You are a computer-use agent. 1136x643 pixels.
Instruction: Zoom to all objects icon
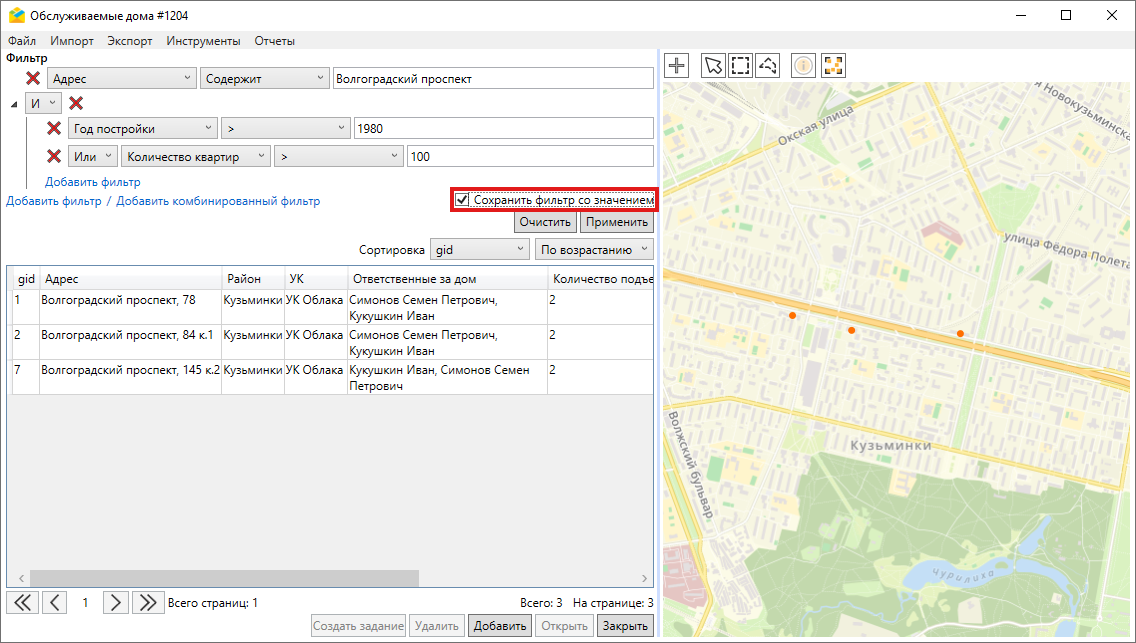coord(833,66)
